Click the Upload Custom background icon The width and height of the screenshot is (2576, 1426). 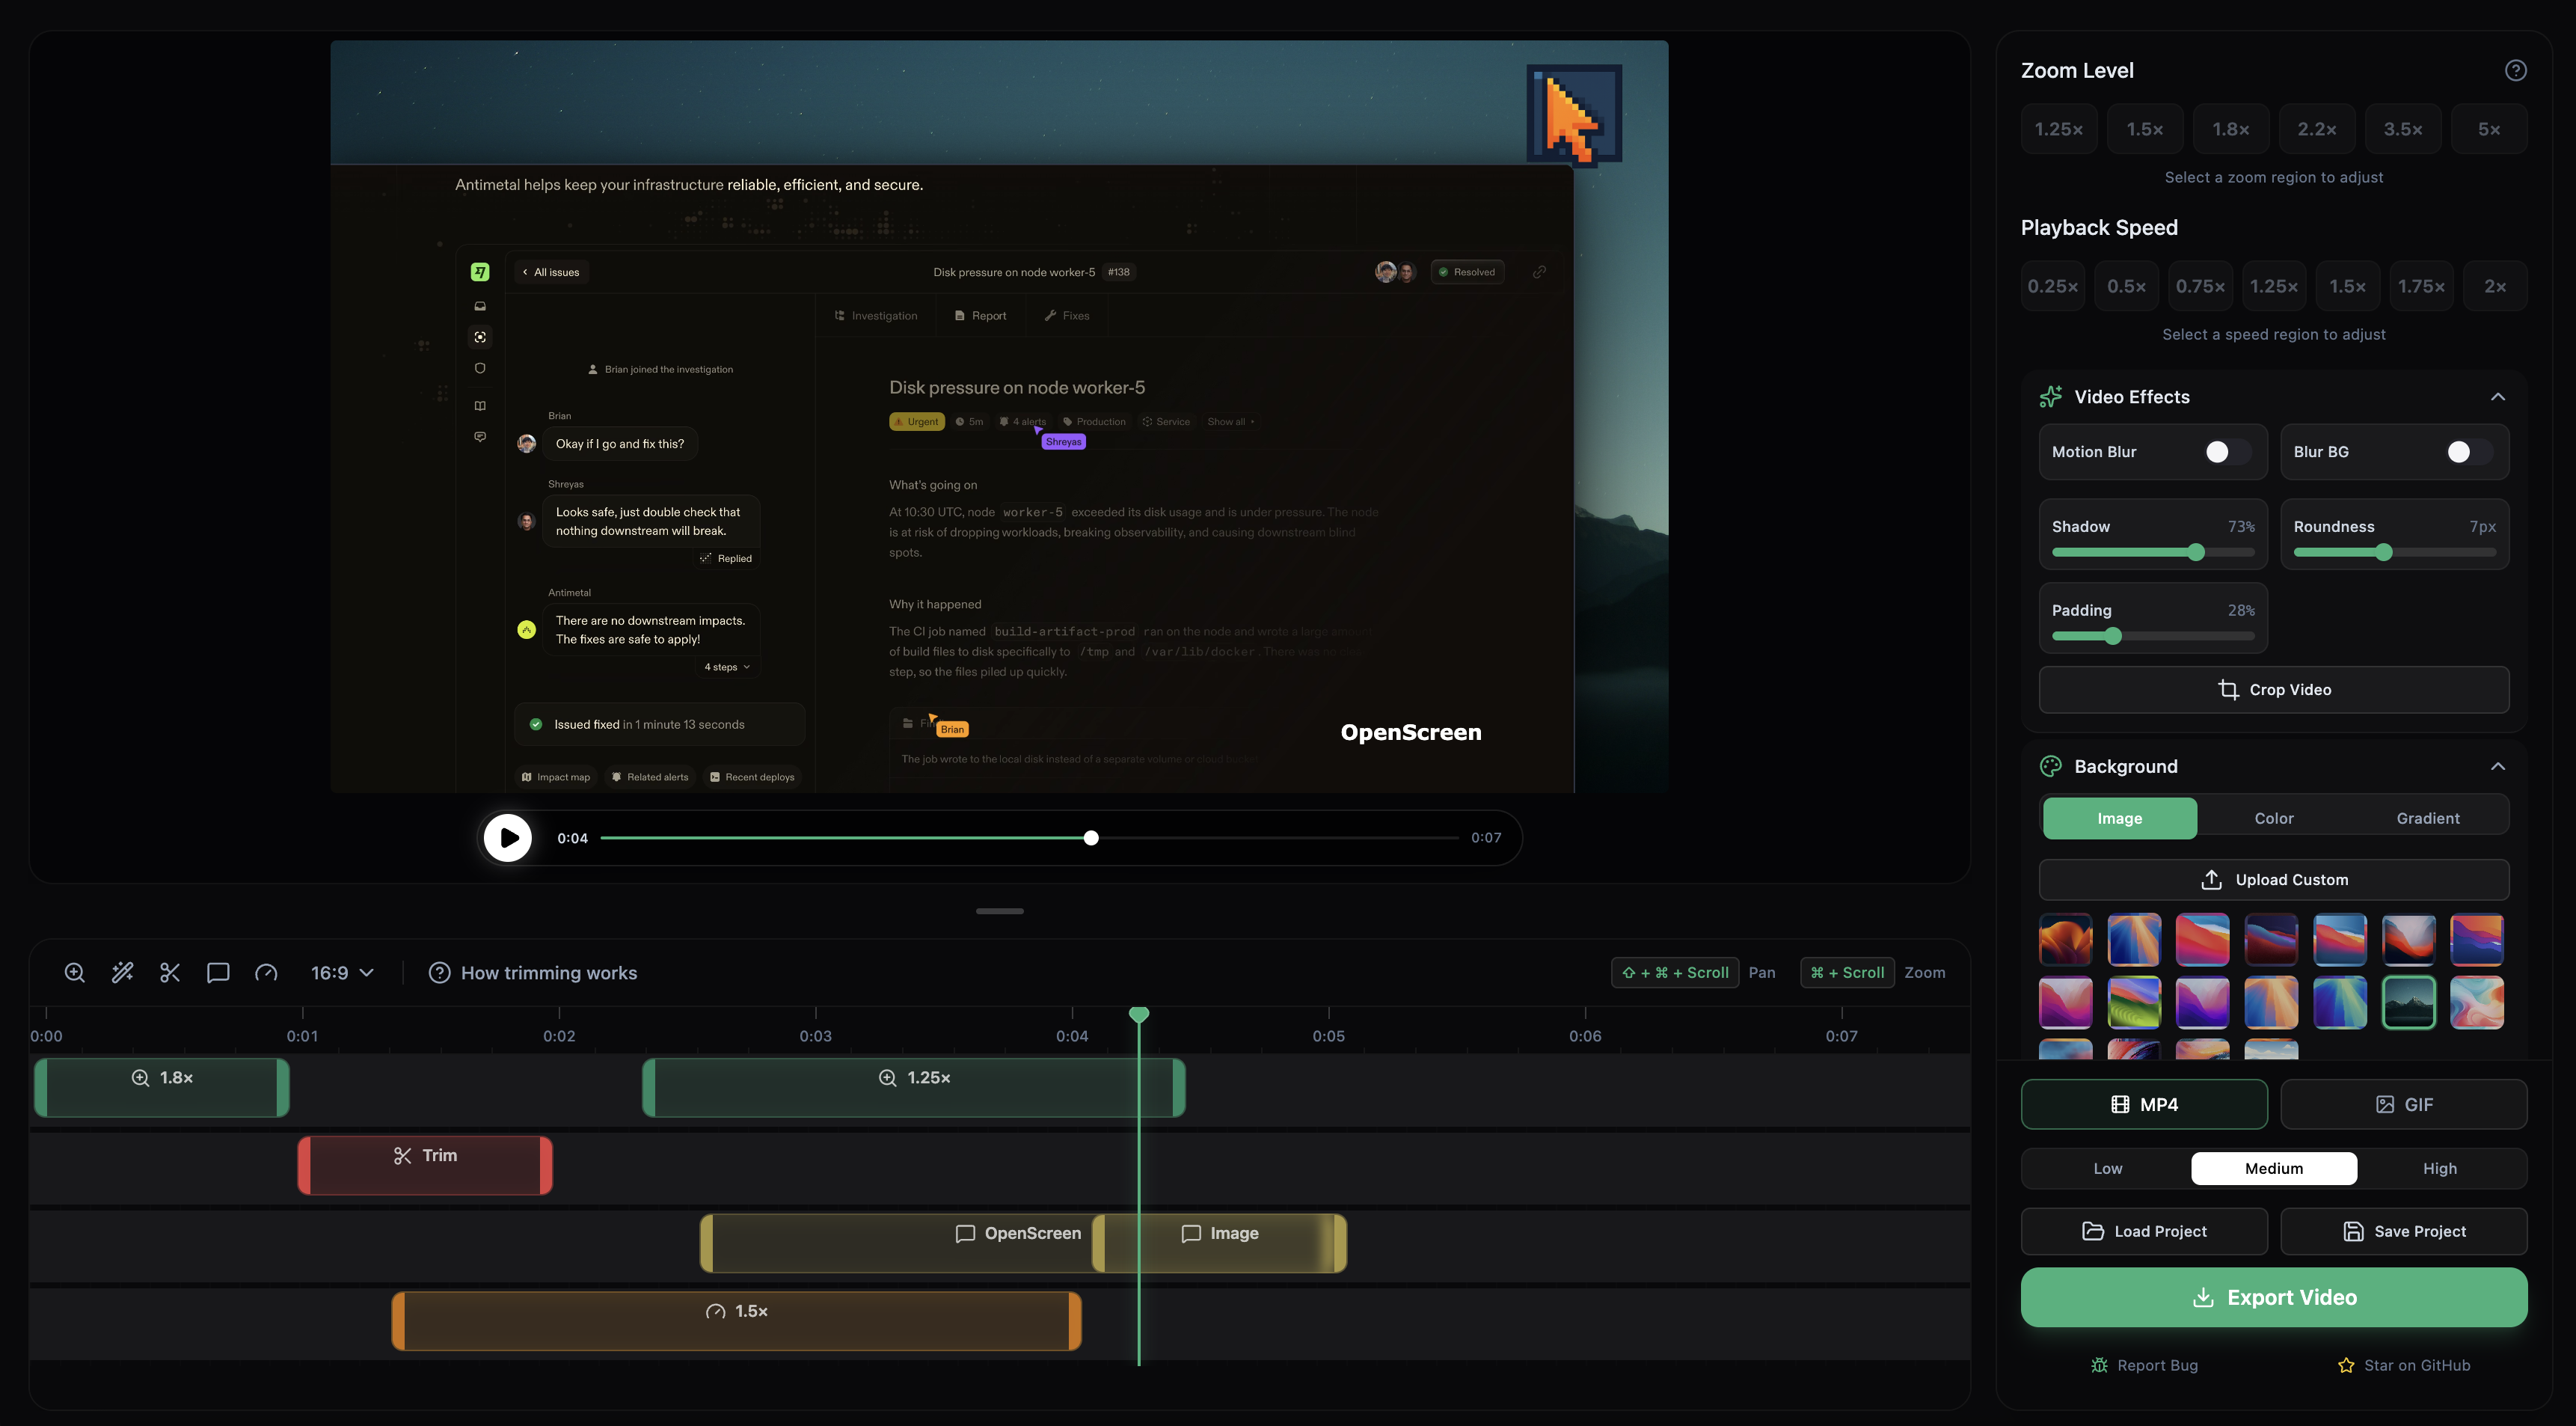pos(2212,879)
